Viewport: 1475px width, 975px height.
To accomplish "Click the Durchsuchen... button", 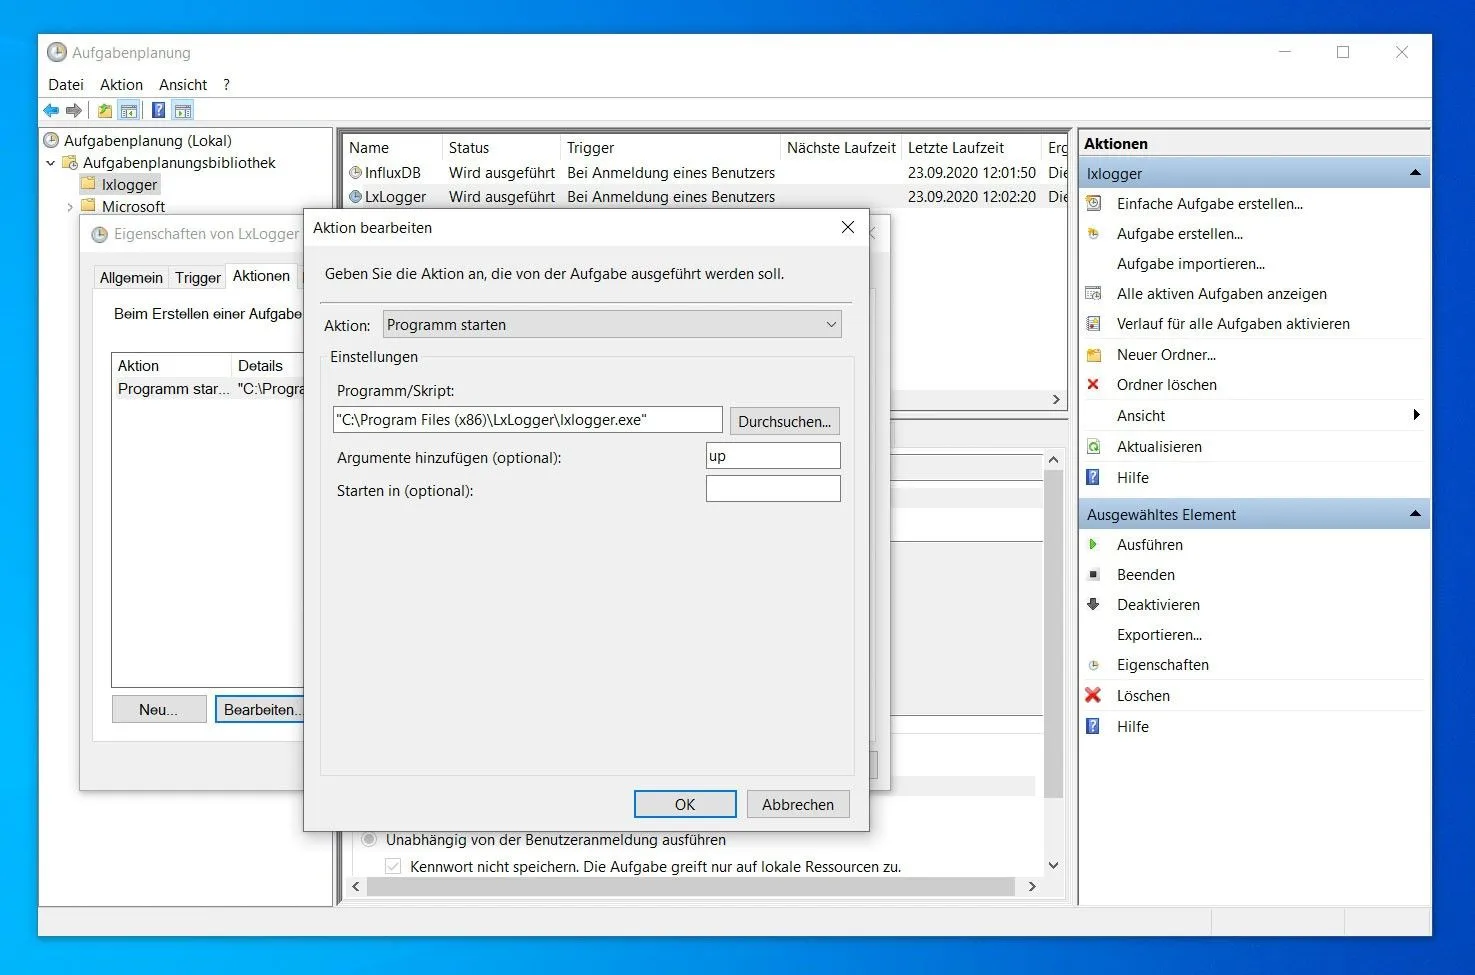I will point(784,421).
